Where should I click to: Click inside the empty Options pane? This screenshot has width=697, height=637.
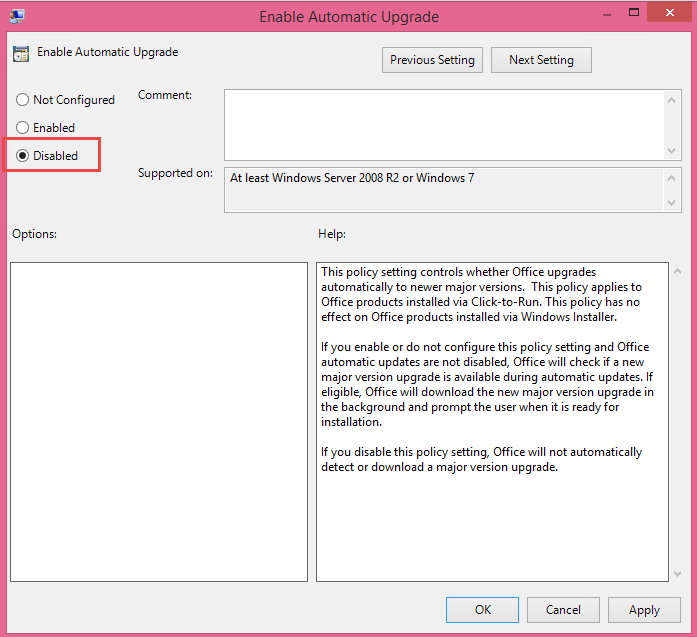click(x=159, y=421)
